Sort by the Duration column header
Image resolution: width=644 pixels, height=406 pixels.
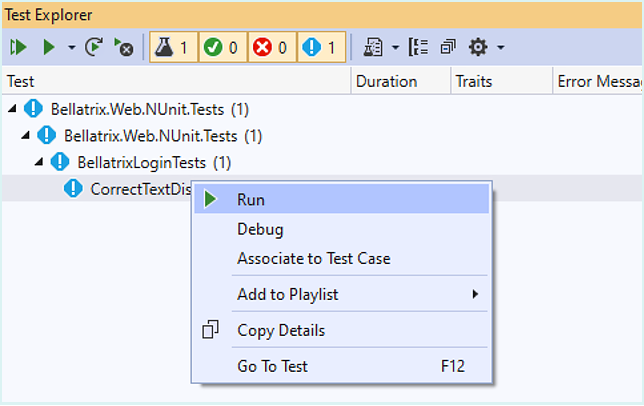(x=401, y=81)
